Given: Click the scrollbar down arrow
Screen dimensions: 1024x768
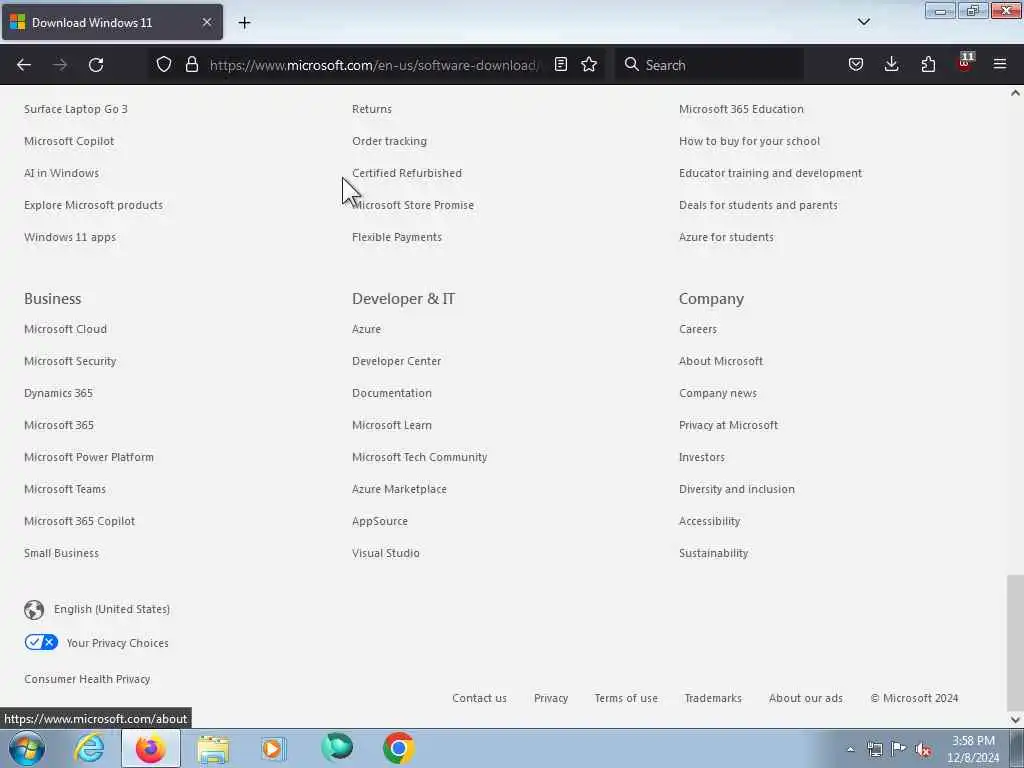Looking at the screenshot, I should [1015, 720].
